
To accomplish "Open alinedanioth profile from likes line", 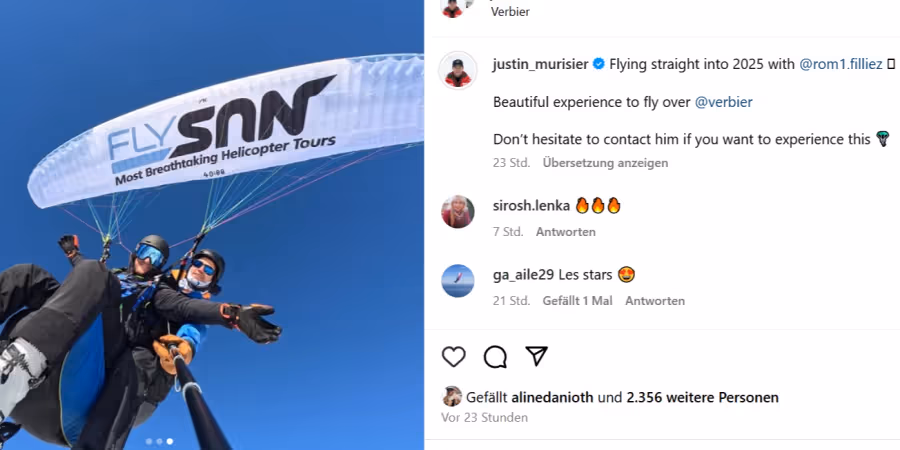I will (x=552, y=397).
